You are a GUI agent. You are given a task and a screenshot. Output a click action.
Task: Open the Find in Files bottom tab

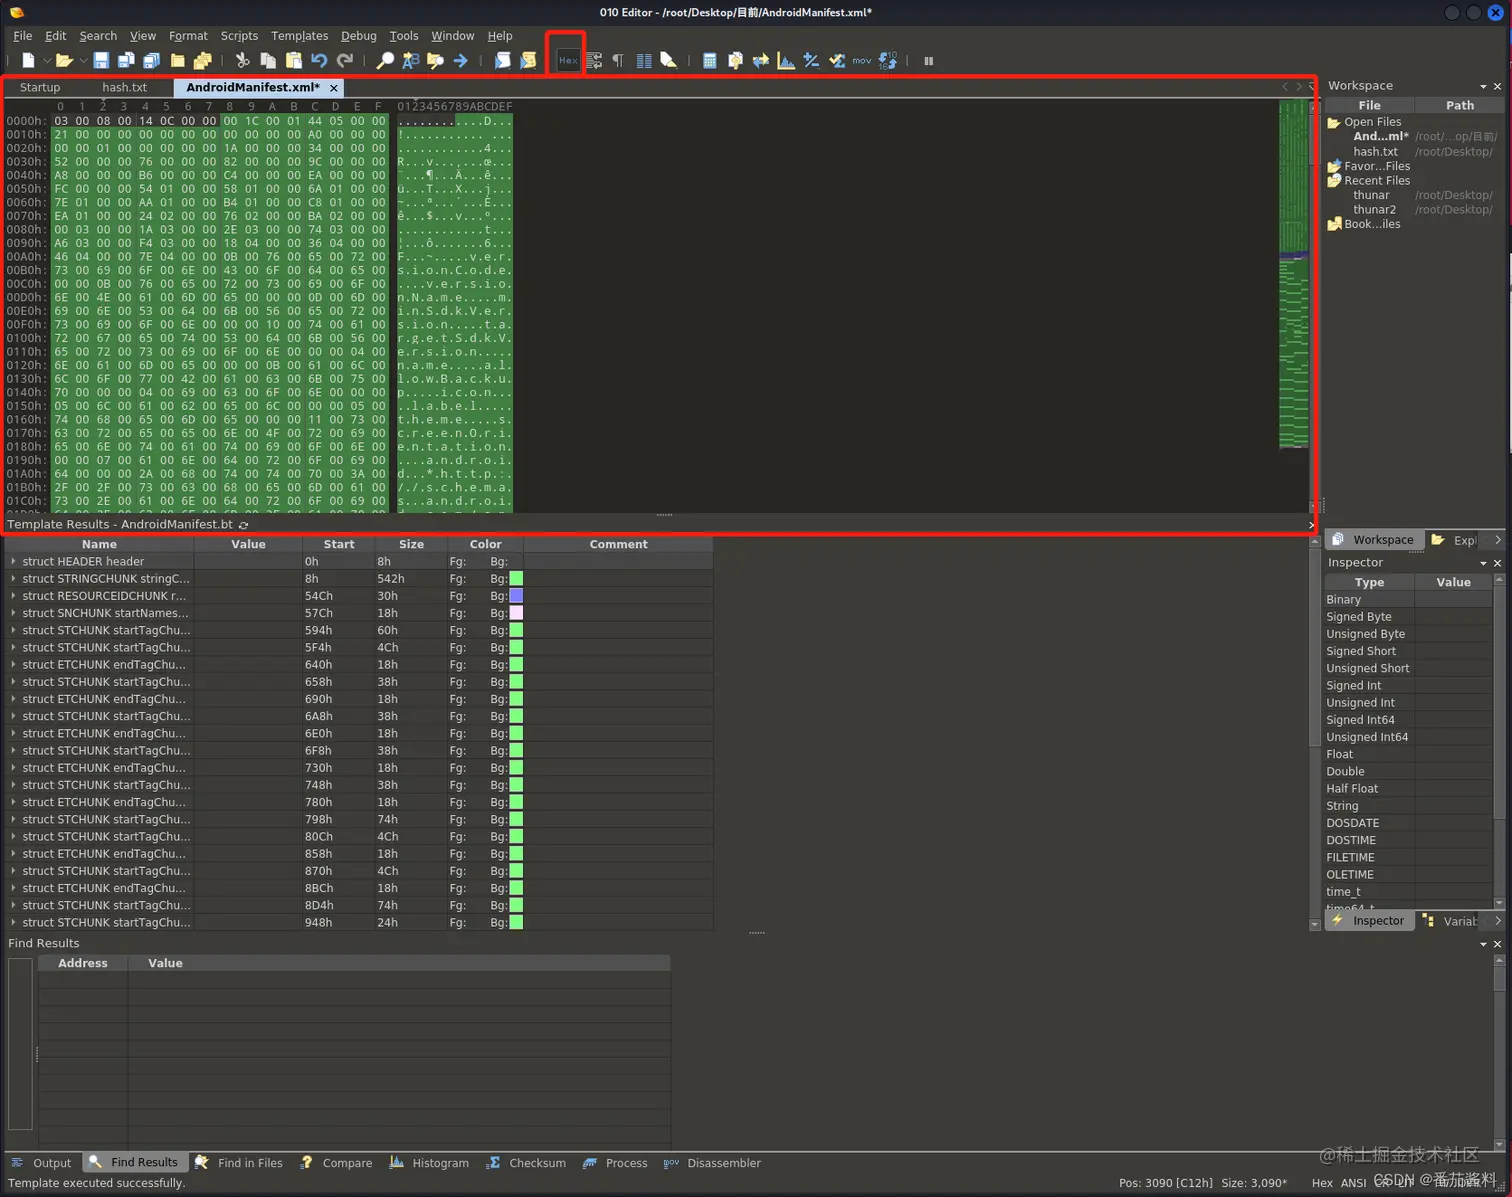click(x=239, y=1163)
